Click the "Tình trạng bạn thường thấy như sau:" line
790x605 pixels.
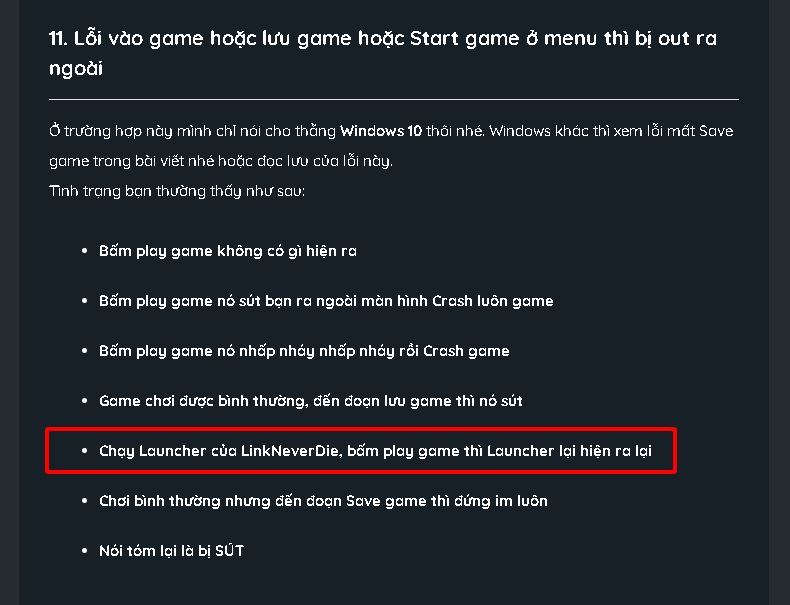click(x=177, y=191)
